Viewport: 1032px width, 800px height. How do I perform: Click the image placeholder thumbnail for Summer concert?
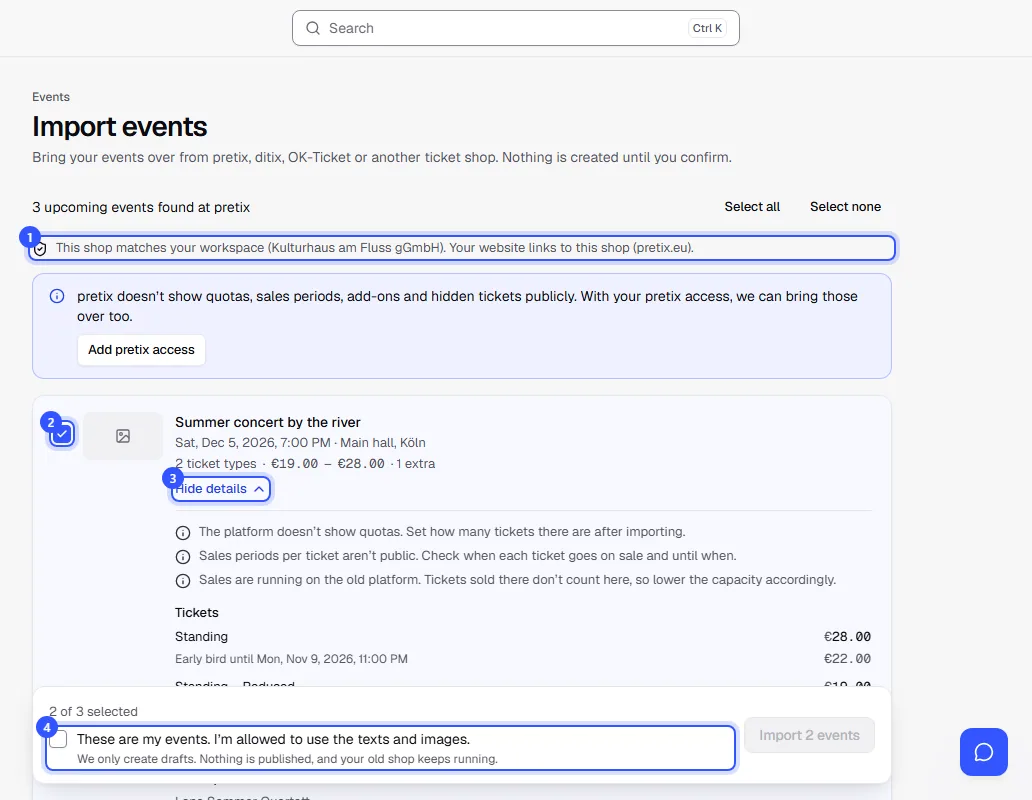pyautogui.click(x=123, y=436)
